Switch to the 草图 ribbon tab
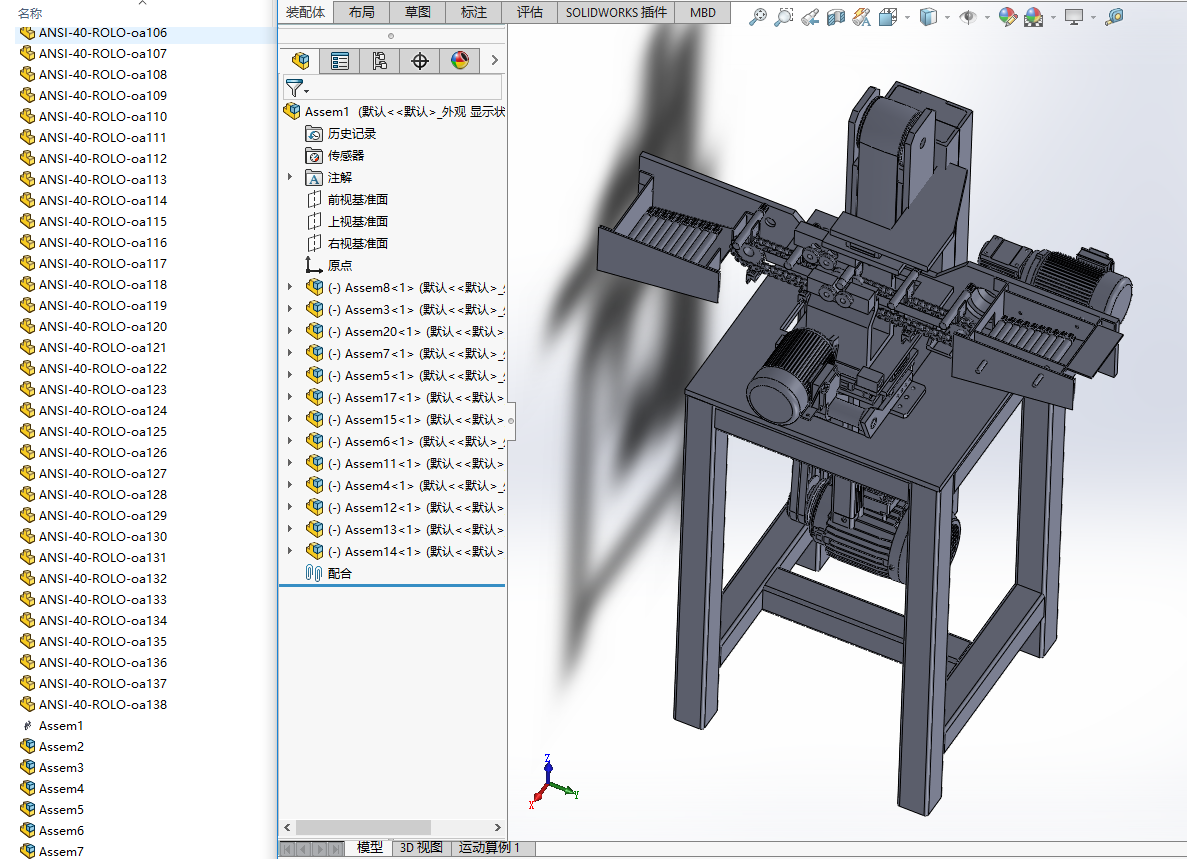 417,12
